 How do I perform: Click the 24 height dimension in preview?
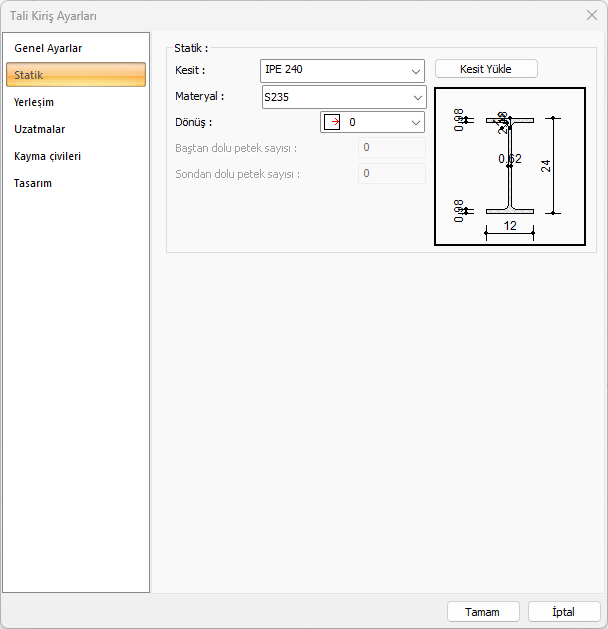pyautogui.click(x=546, y=165)
